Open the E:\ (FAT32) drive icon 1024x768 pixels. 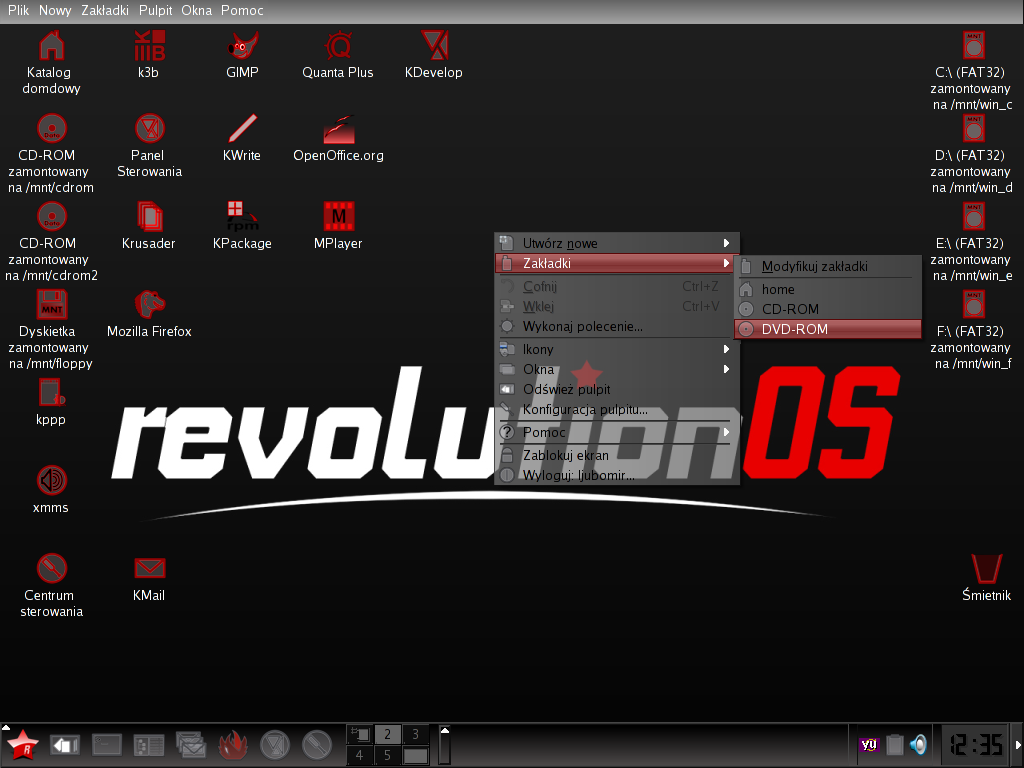[974, 217]
